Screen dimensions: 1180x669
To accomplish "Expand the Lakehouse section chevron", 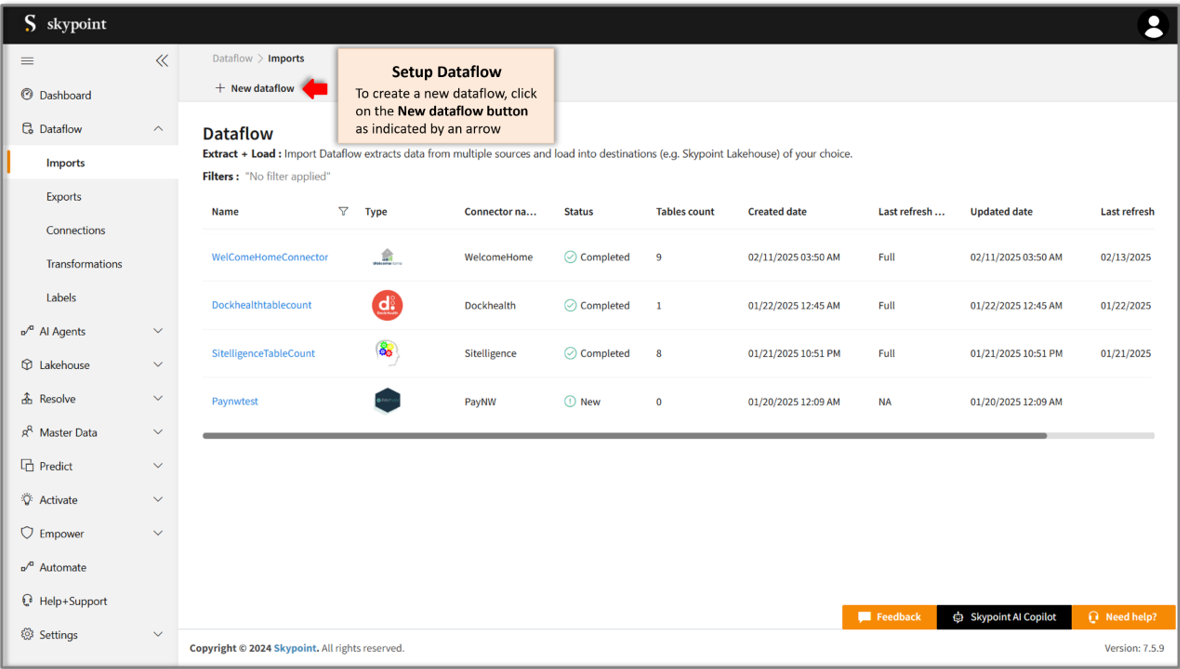I will pyautogui.click(x=158, y=365).
